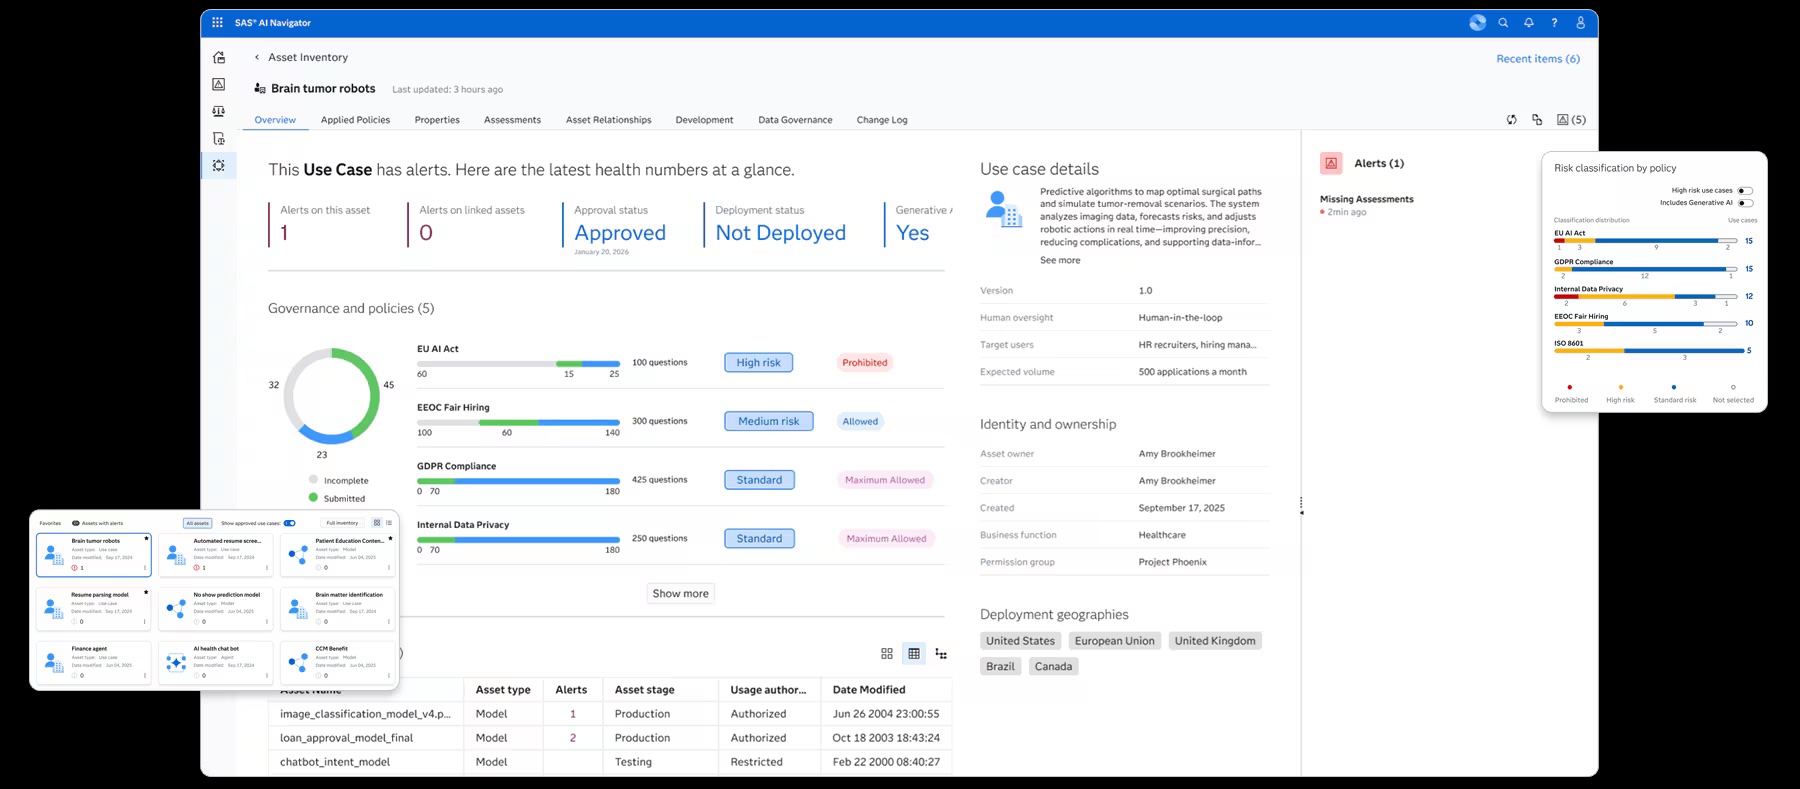This screenshot has height=789, width=1800.
Task: Select the Favorites filter in inventory popup
Action: (50, 523)
